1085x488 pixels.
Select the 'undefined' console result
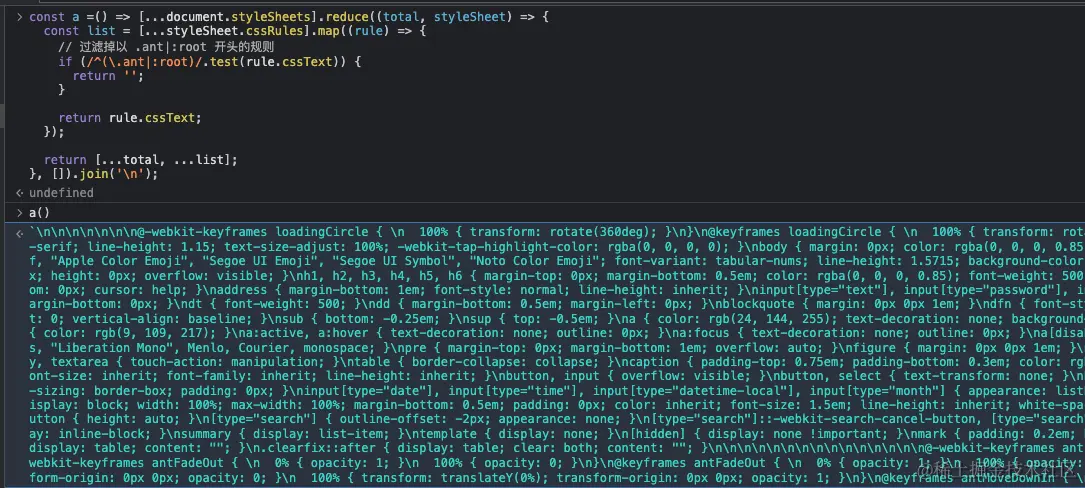pyautogui.click(x=61, y=193)
